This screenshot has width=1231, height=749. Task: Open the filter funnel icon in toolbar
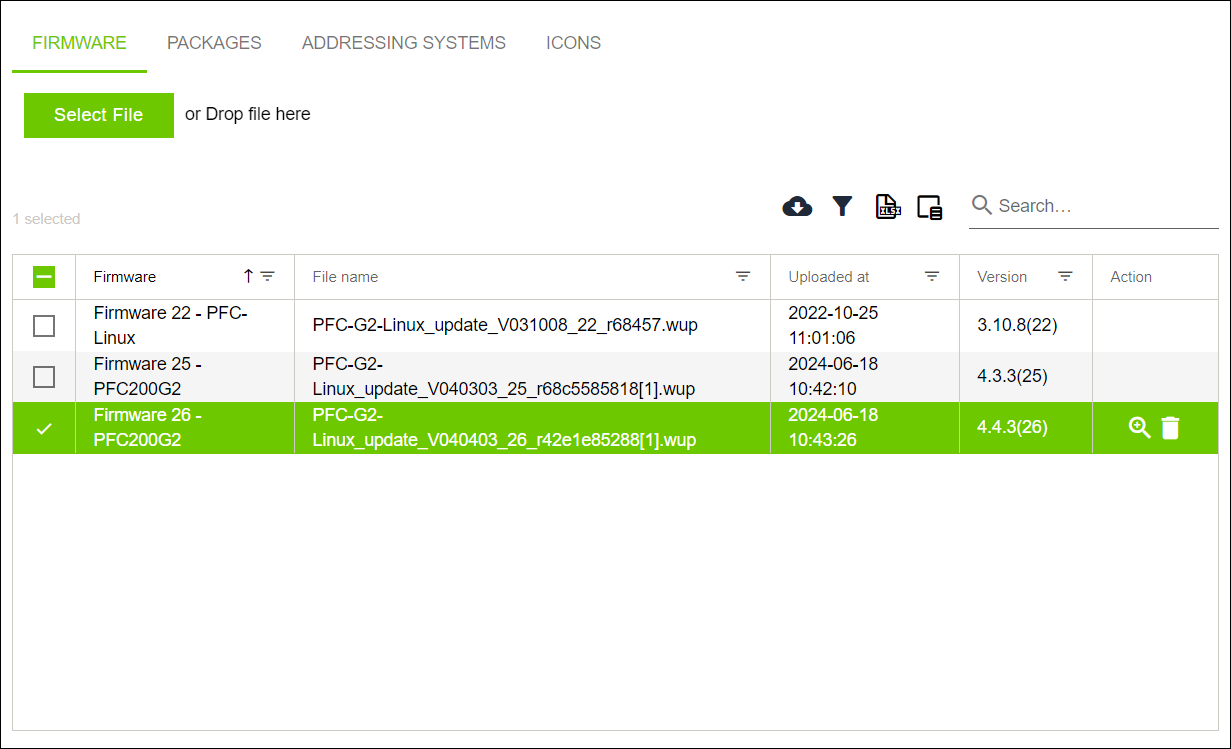pyautogui.click(x=842, y=207)
